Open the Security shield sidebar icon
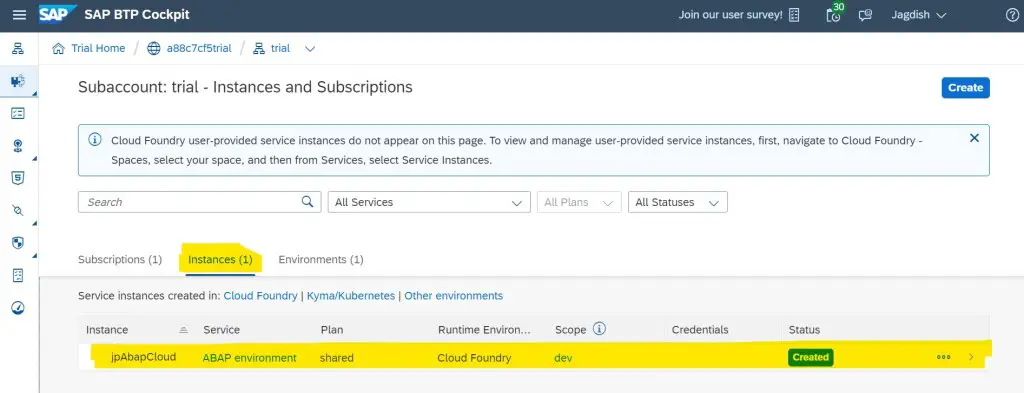This screenshot has height=393, width=1024. pos(18,243)
